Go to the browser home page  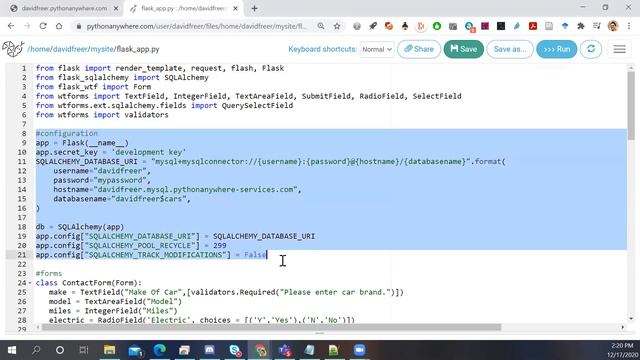59,26
